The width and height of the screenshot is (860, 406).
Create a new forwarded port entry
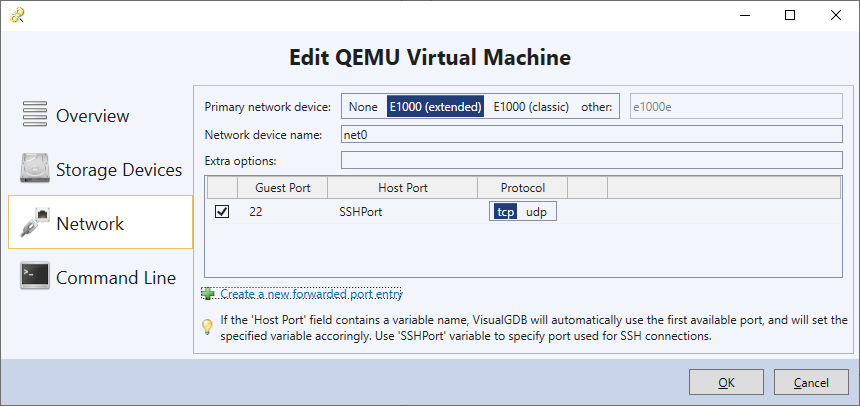pos(312,294)
